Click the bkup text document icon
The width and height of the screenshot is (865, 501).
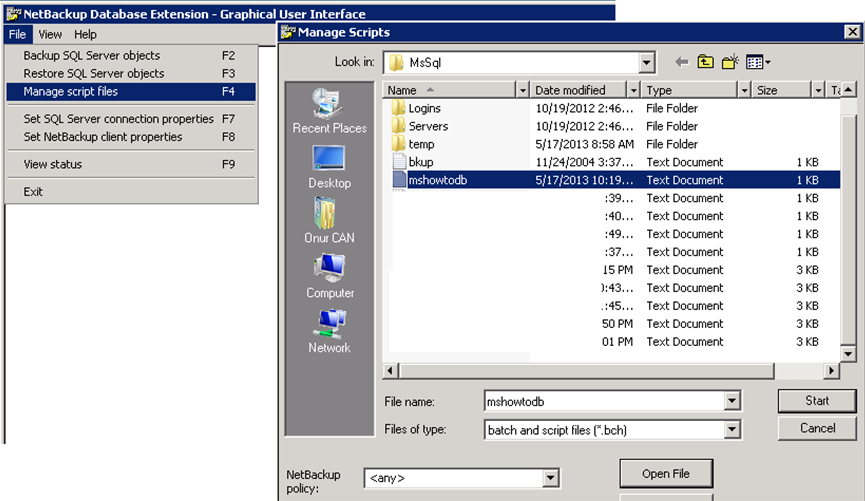point(399,162)
